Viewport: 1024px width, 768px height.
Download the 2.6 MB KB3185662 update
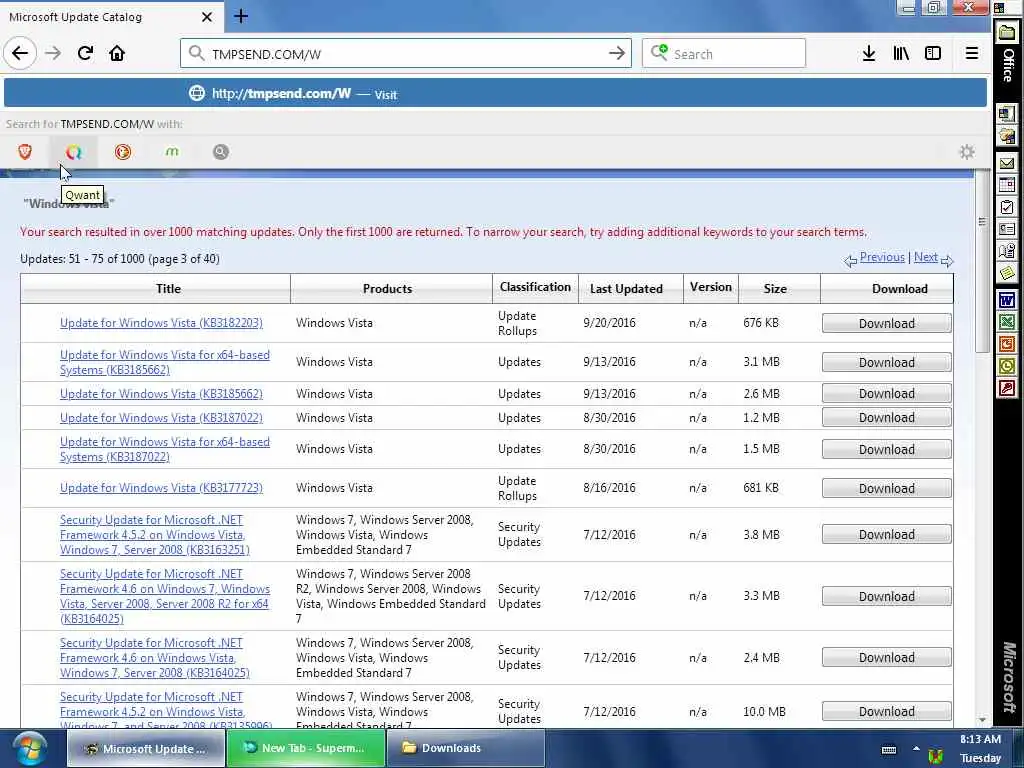[886, 394]
